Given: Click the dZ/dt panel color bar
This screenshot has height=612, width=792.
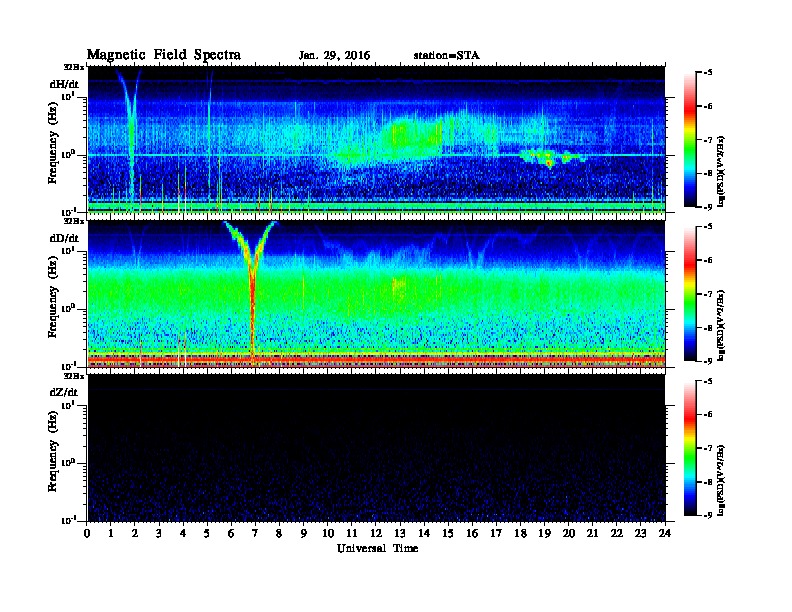Looking at the screenshot, I should click(x=690, y=448).
